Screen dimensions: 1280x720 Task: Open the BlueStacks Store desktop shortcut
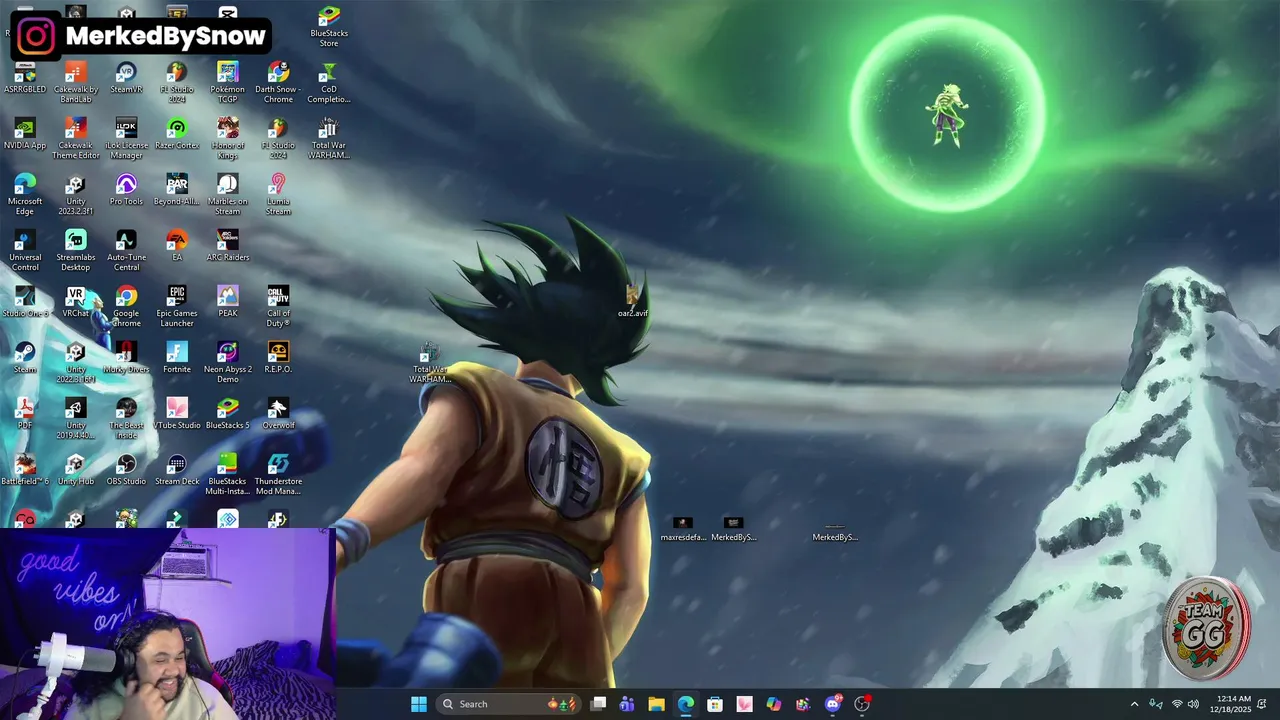tap(329, 27)
